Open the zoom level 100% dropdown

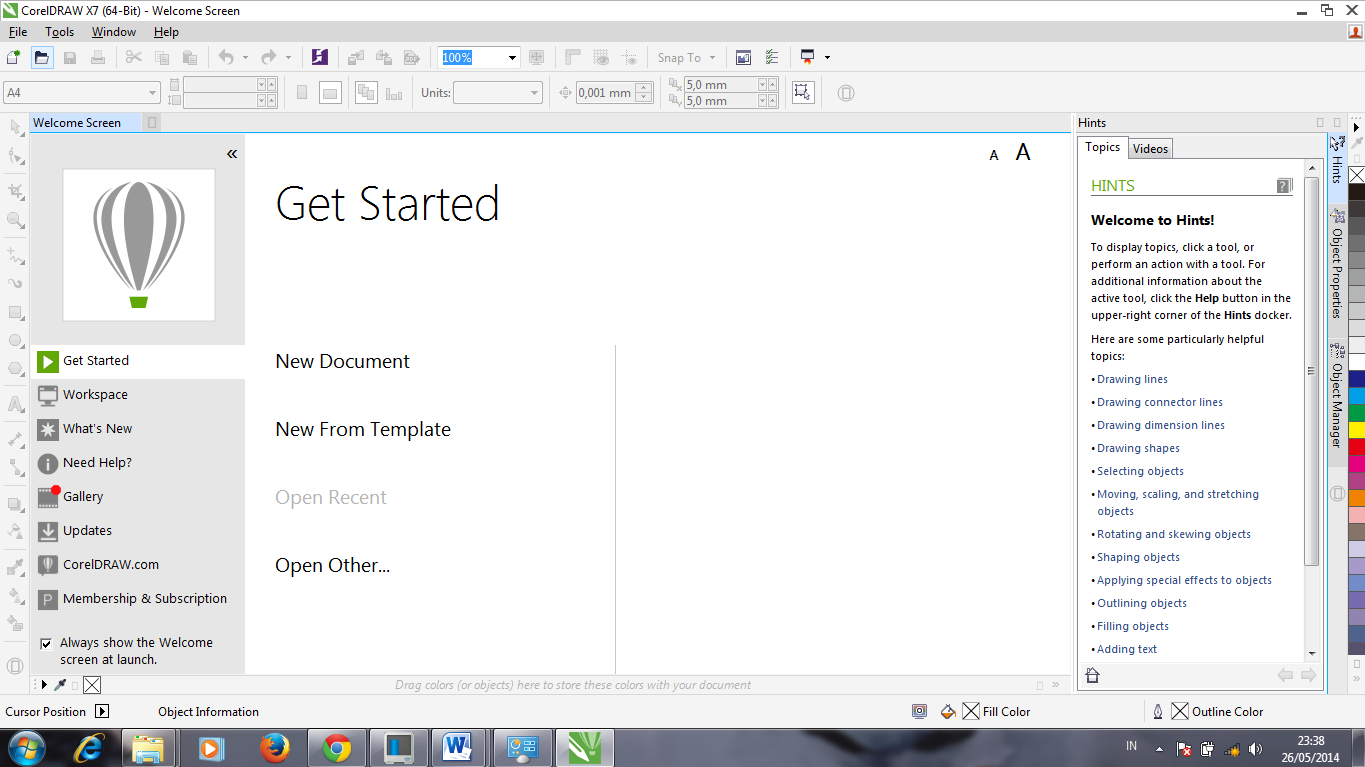[512, 58]
